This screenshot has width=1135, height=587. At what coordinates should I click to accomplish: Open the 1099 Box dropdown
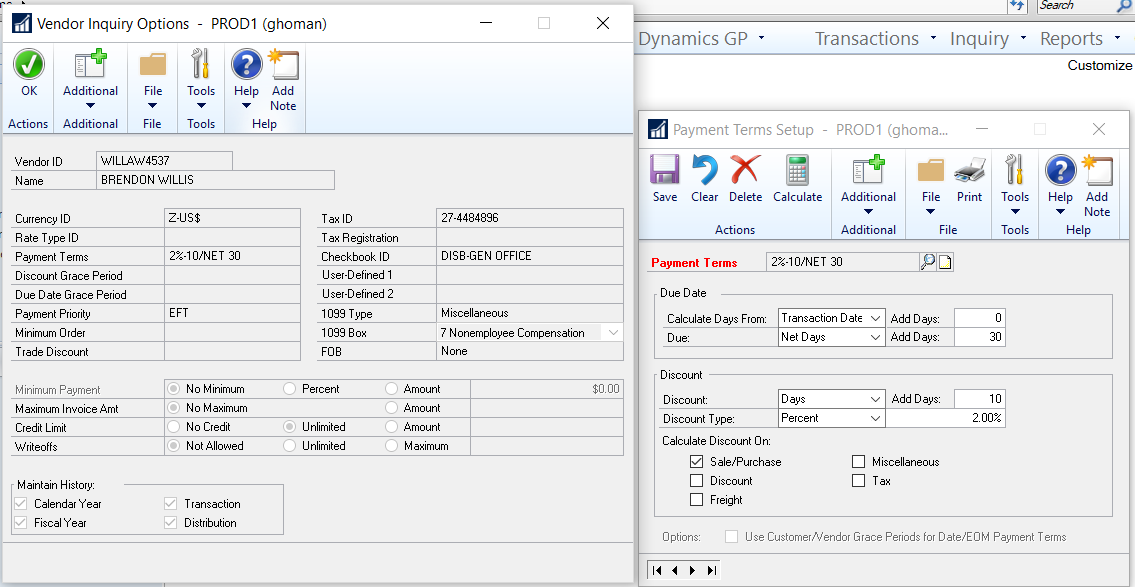click(613, 332)
